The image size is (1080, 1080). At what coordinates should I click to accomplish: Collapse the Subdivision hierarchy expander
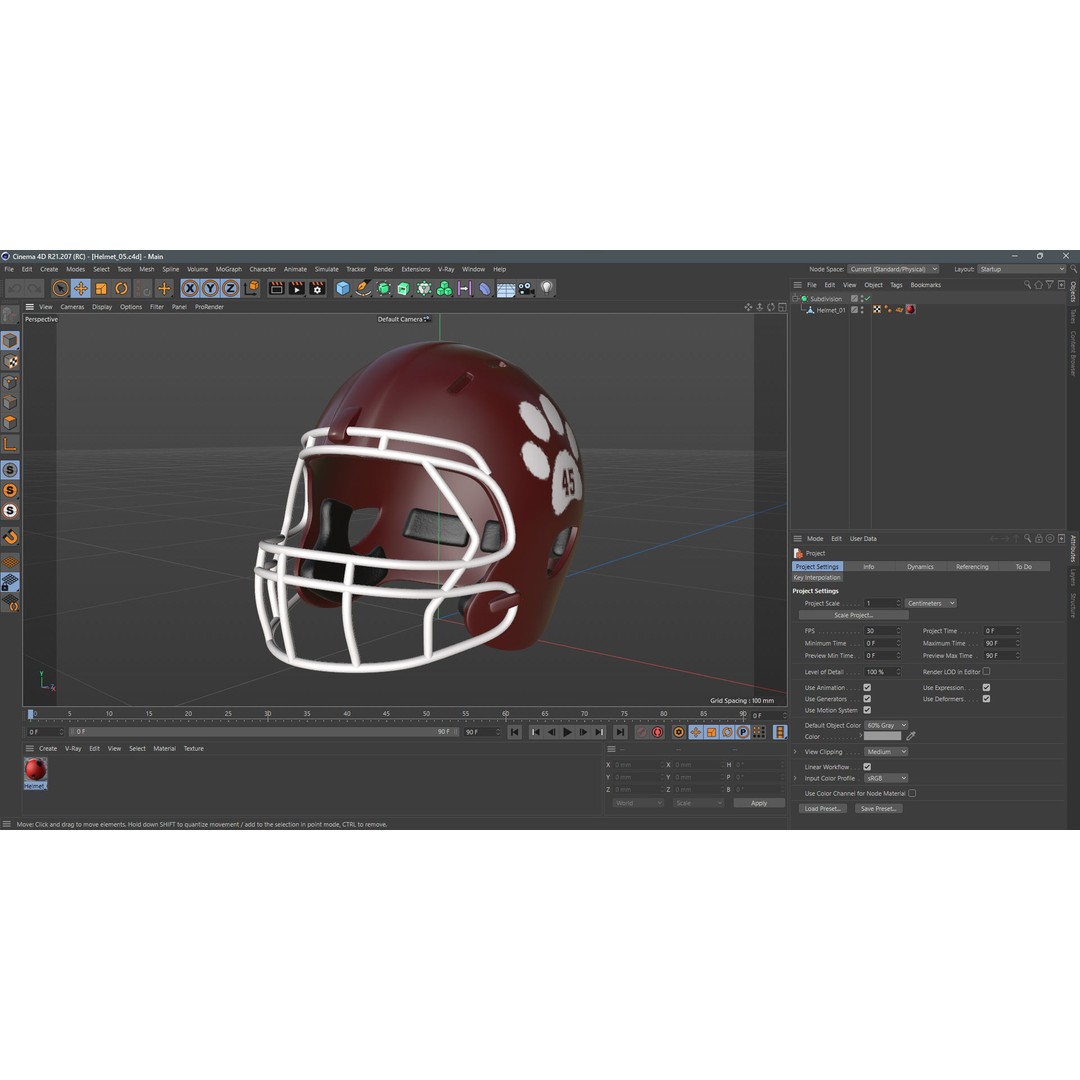pos(797,299)
